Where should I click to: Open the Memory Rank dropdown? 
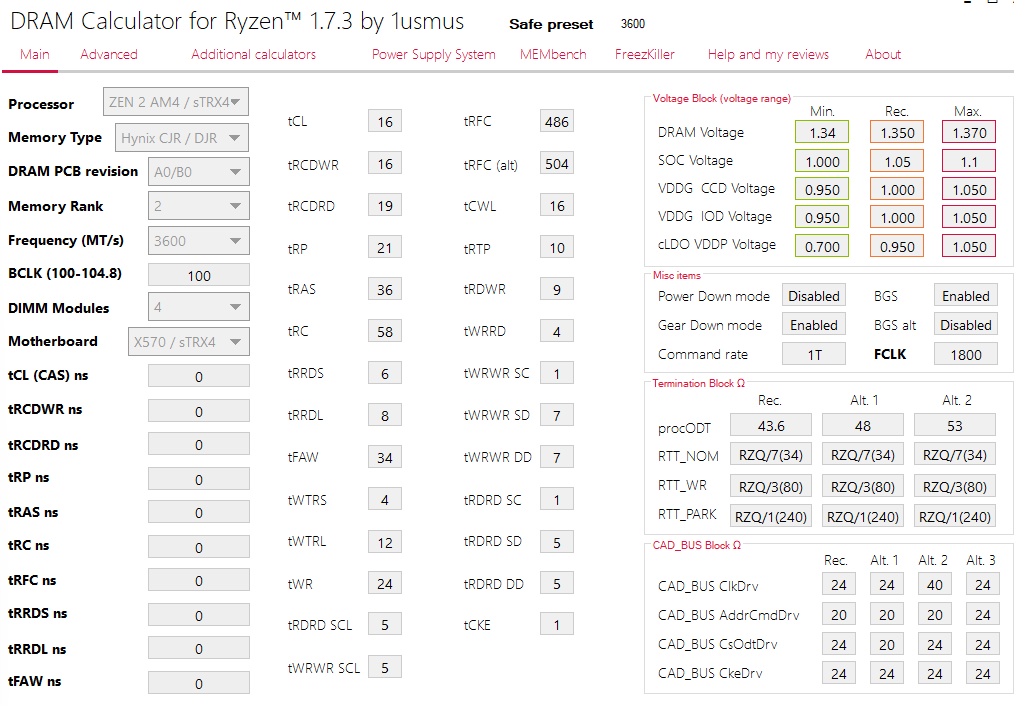pos(199,206)
